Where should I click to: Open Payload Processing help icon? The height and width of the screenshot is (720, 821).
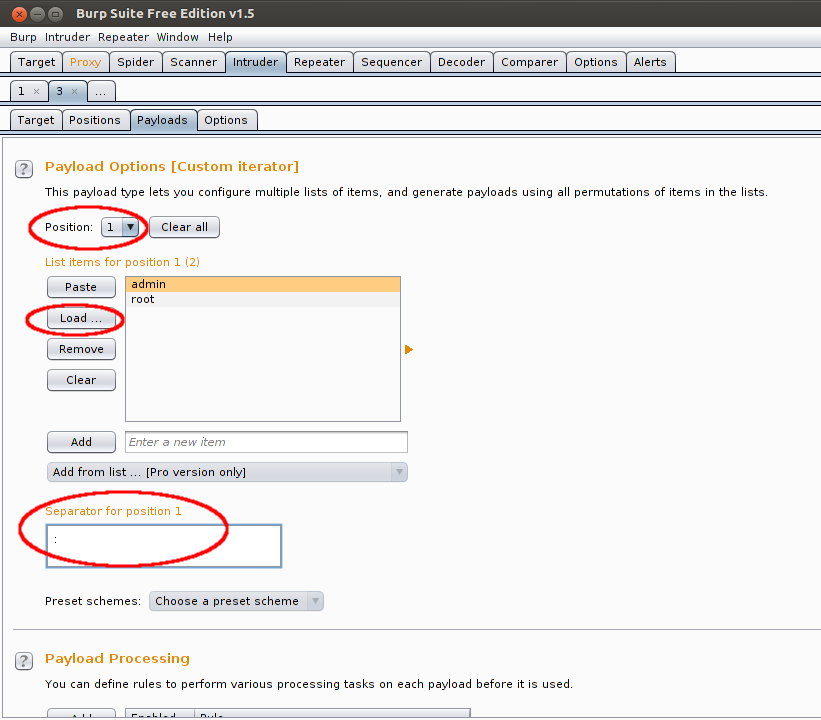[x=24, y=661]
